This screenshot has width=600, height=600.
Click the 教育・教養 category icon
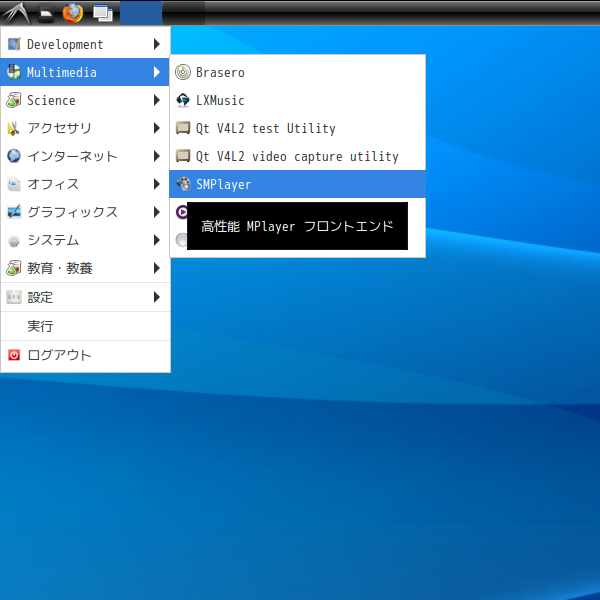pos(14,268)
